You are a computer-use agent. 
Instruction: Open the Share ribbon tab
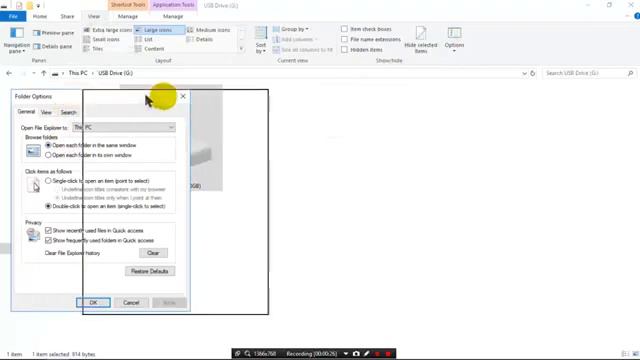tap(67, 16)
